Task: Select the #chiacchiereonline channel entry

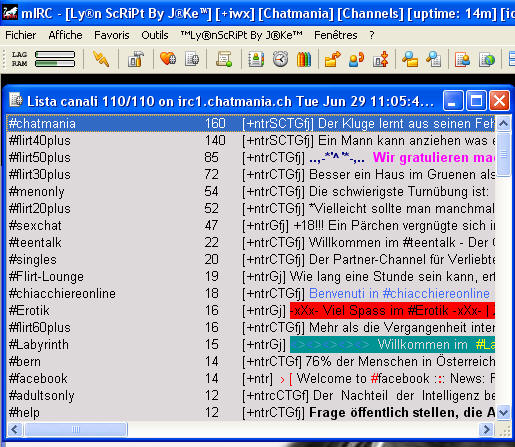Action: (62, 294)
